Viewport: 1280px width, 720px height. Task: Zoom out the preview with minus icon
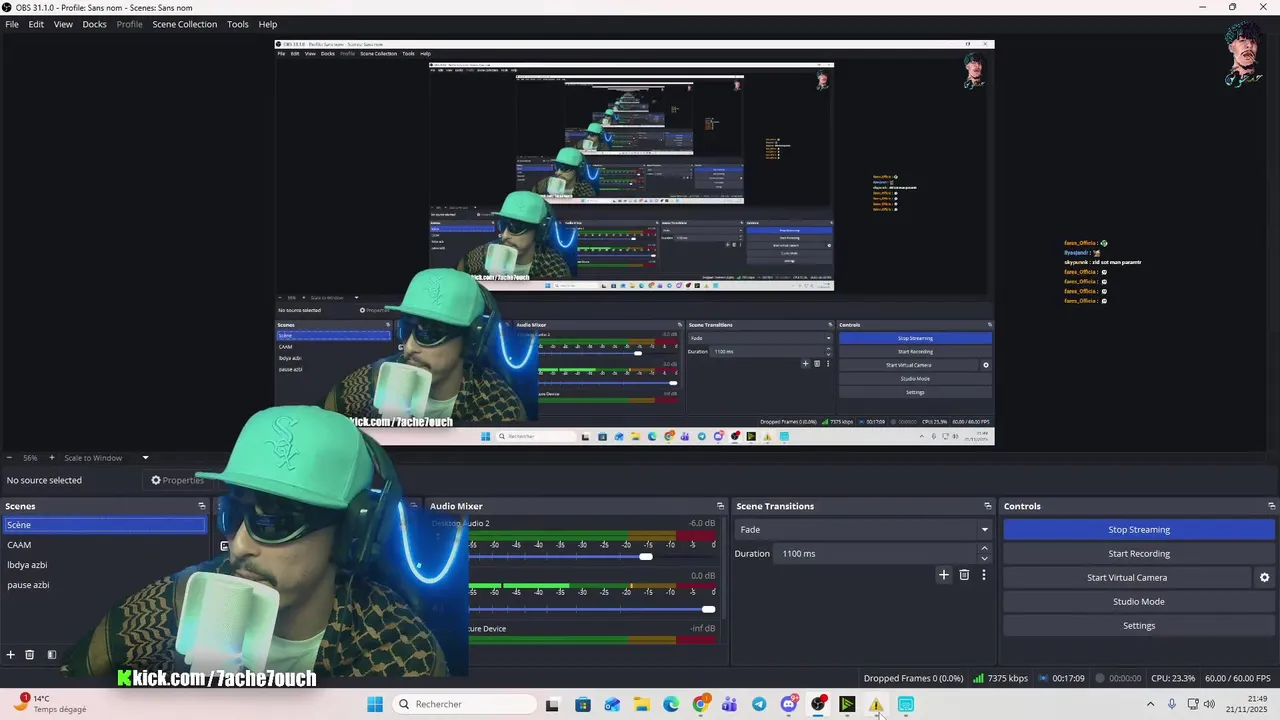click(x=9, y=458)
